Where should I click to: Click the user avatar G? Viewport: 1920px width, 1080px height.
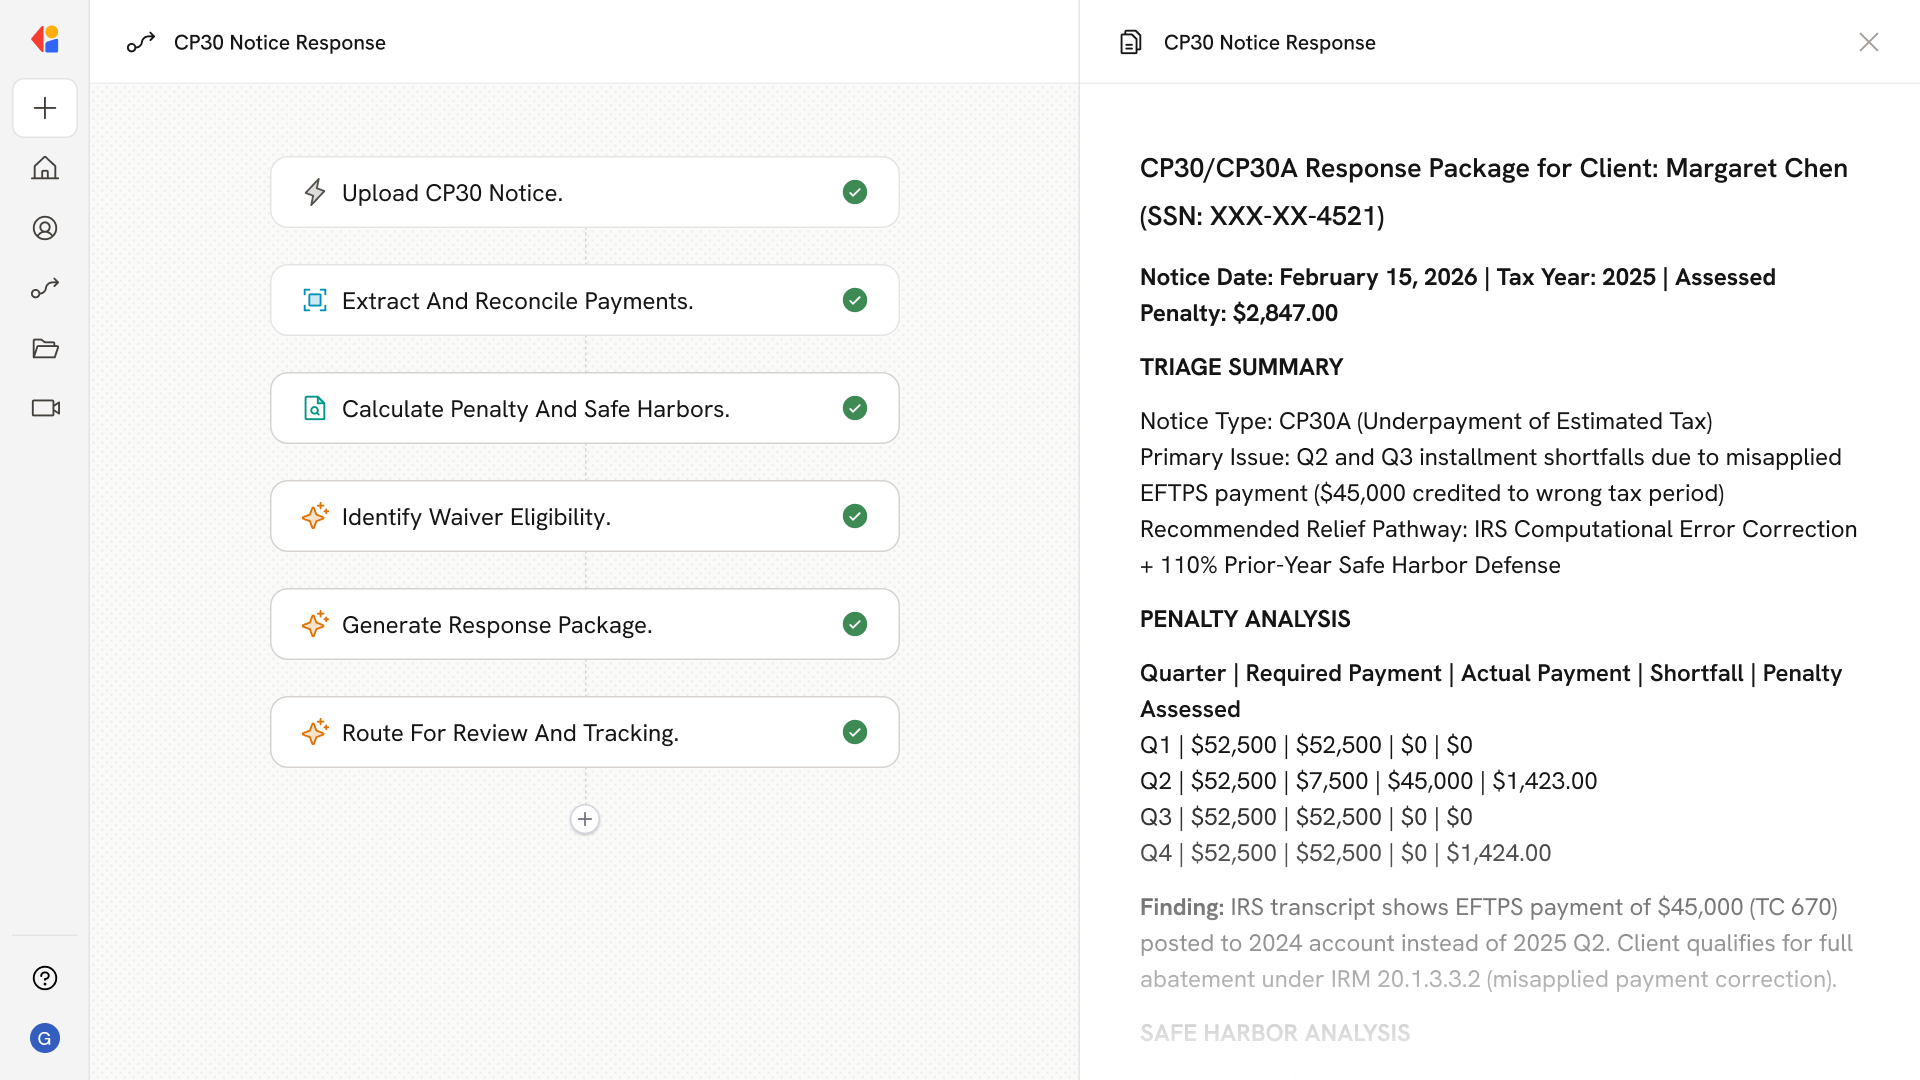pos(45,1038)
